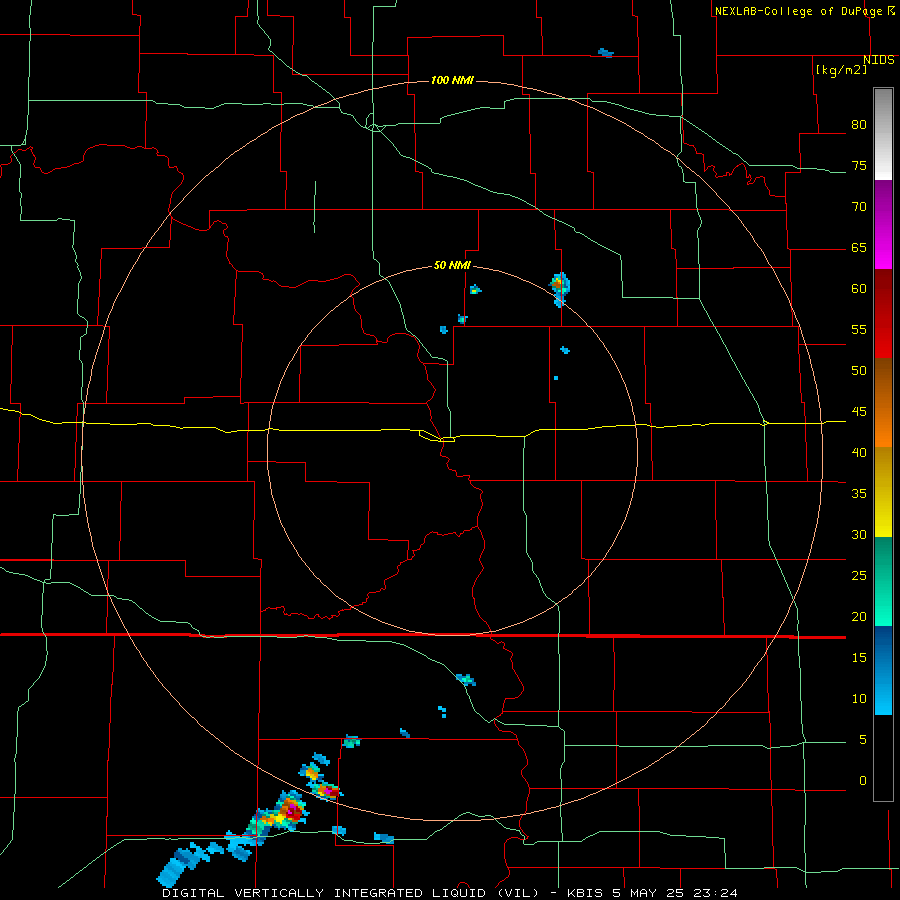Click the 30 value on the scale
This screenshot has height=900, width=900.
coord(859,535)
